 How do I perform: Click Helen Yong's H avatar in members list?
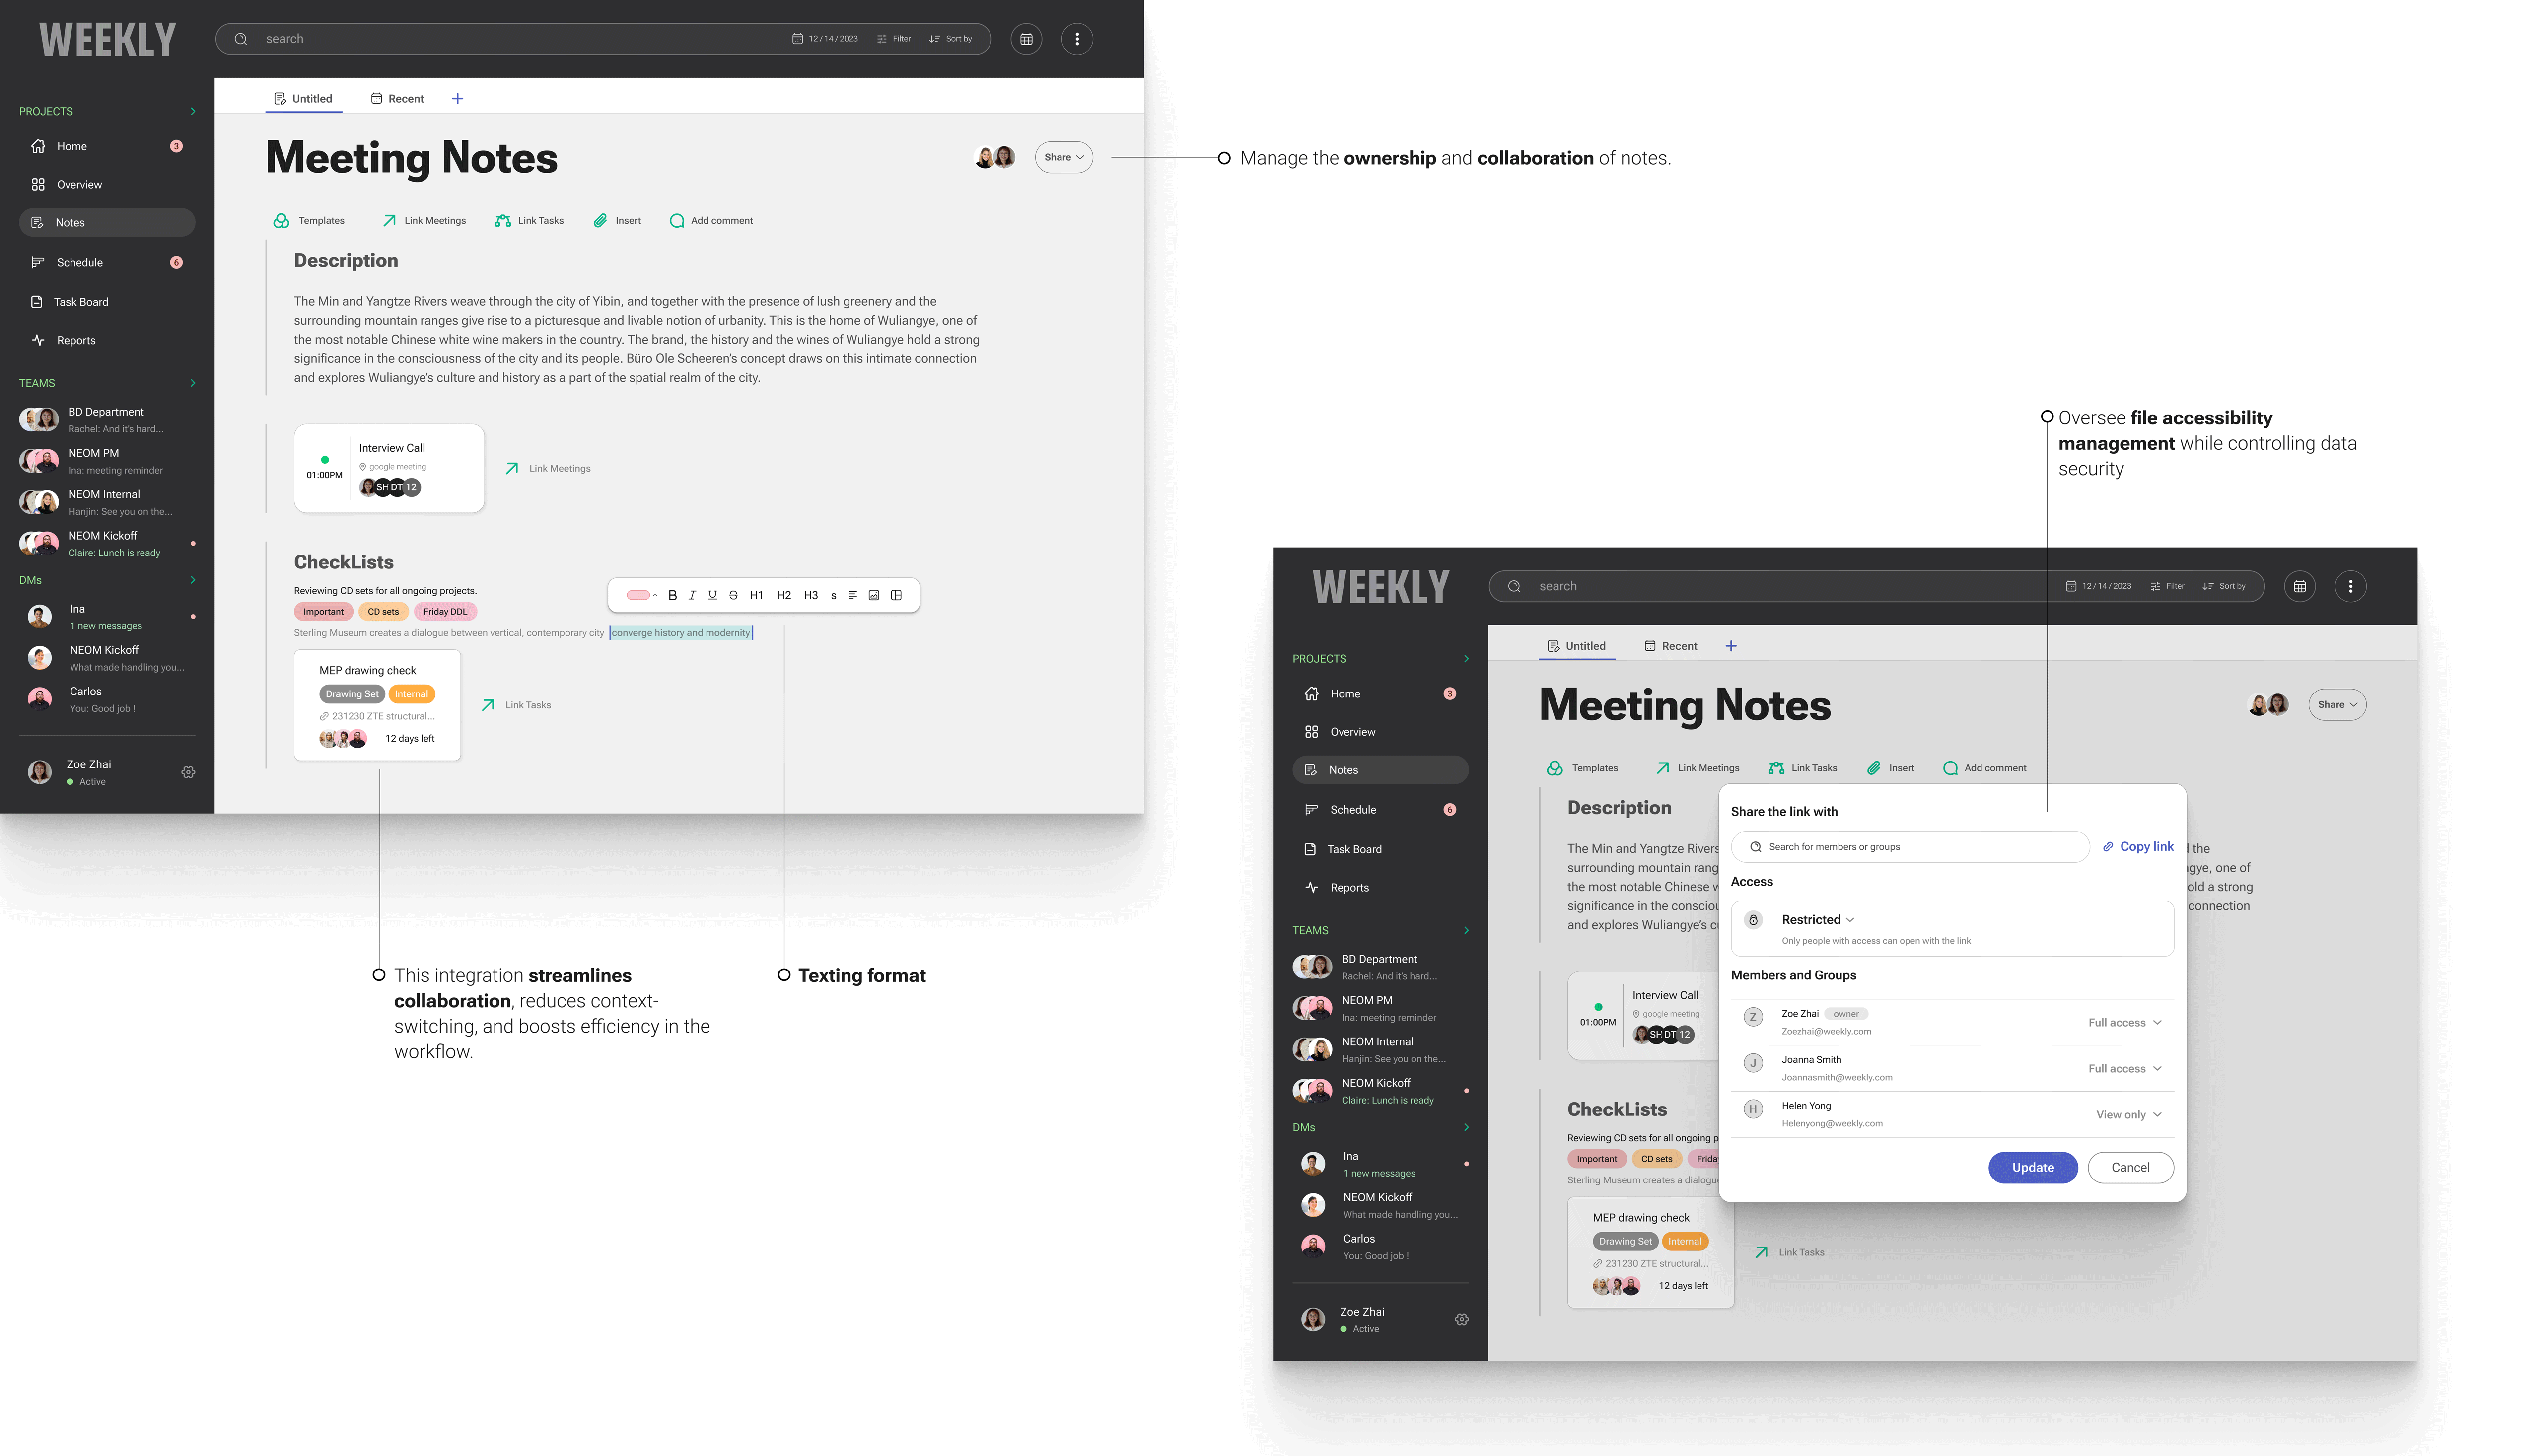(1753, 1109)
